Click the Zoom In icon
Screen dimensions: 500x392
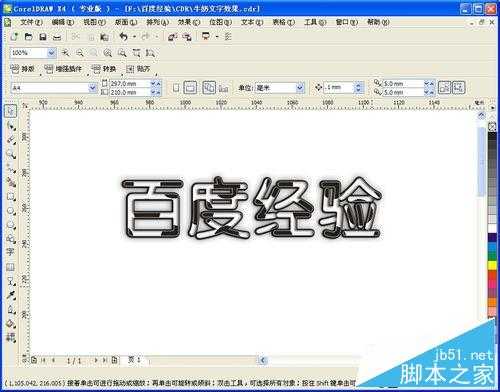[x=66, y=53]
